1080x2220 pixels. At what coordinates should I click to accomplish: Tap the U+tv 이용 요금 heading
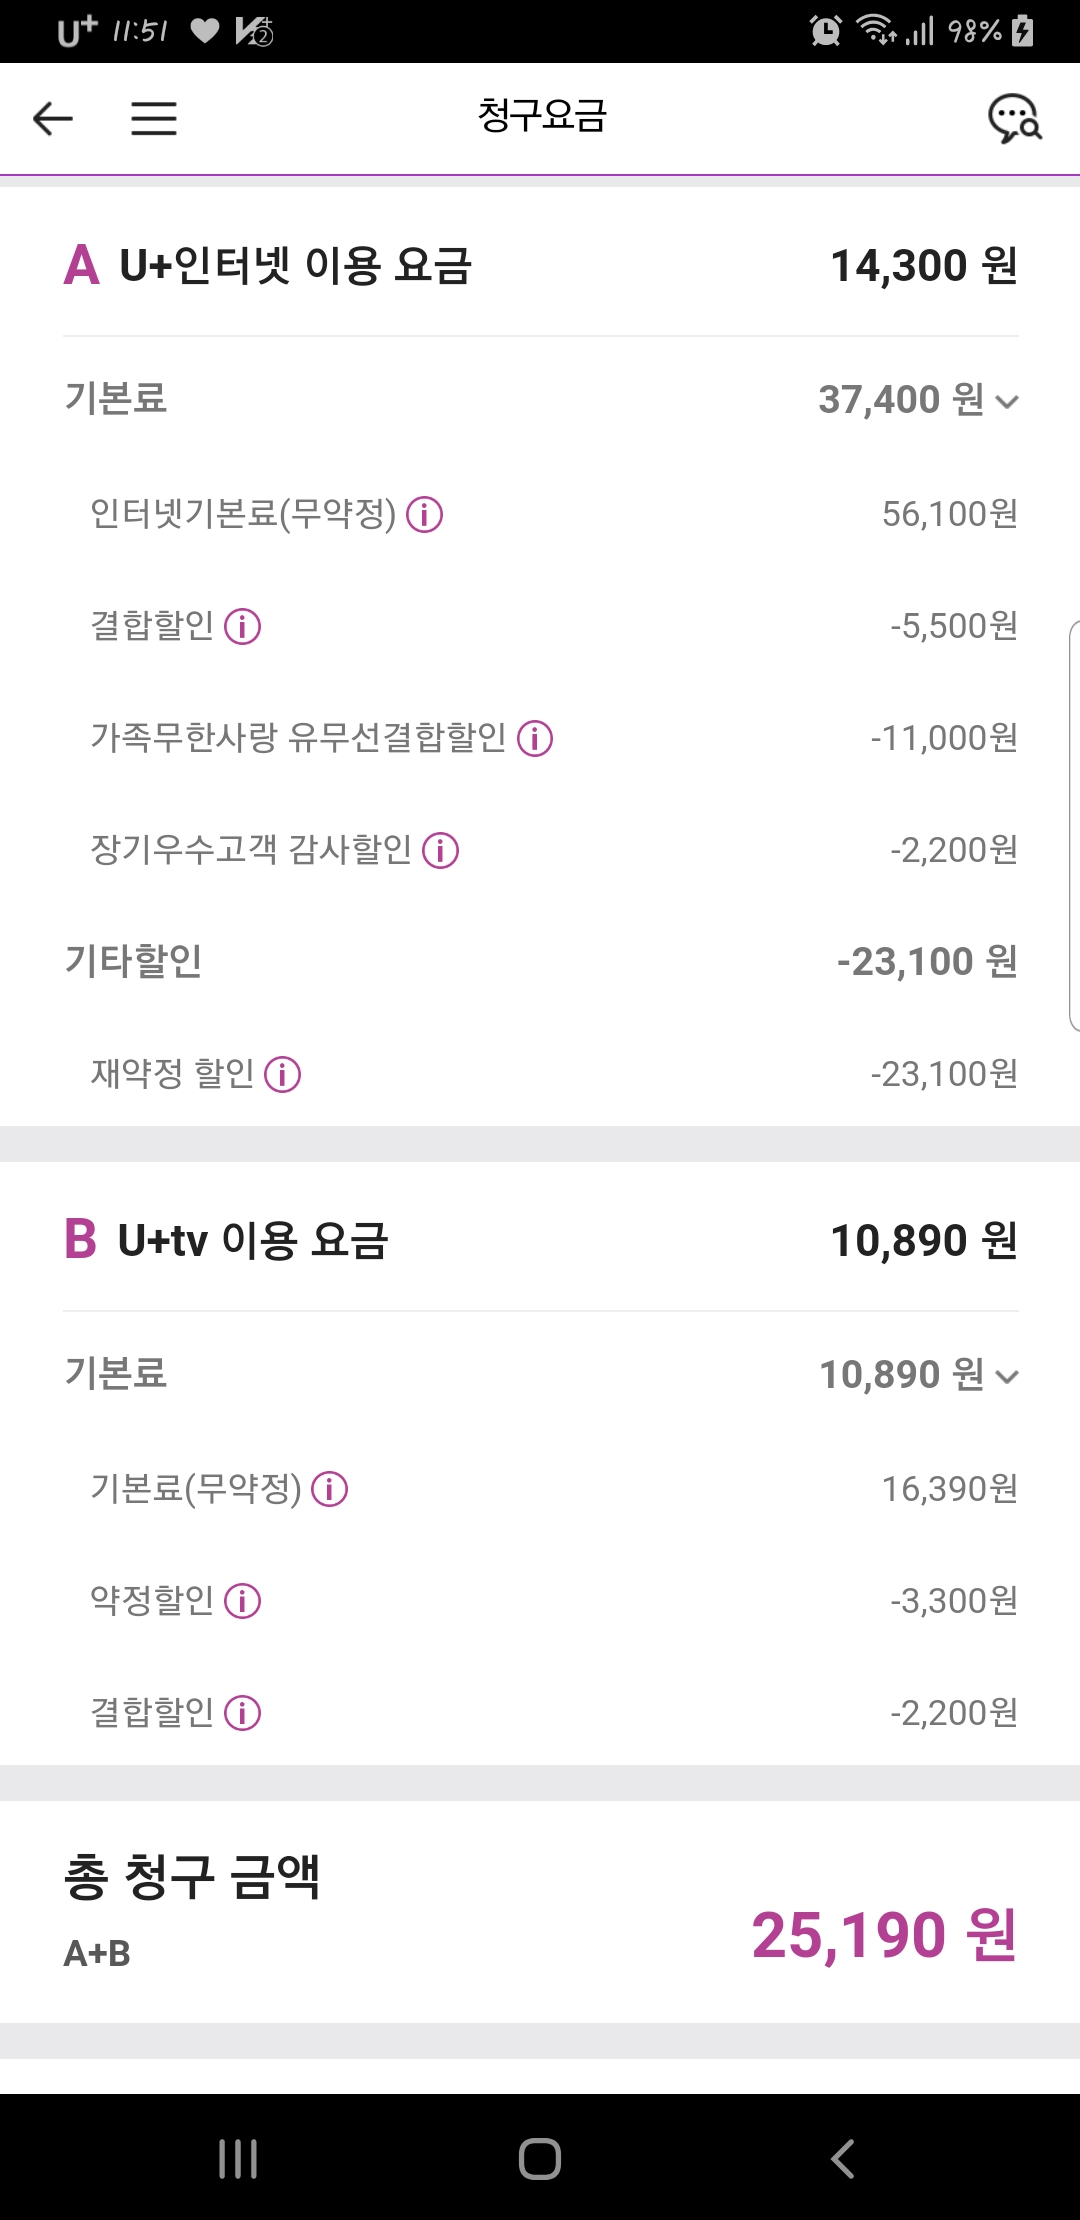pos(252,1241)
